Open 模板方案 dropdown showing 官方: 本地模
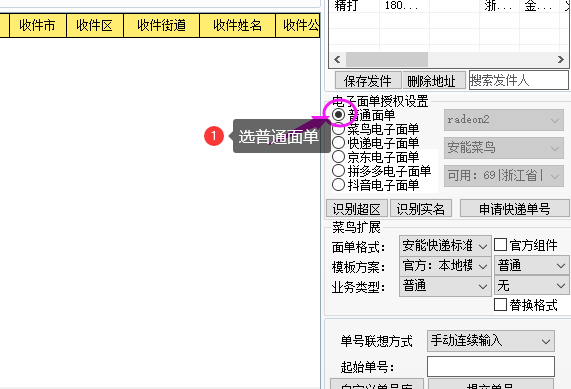Viewport: 571px width, 389px height. pos(445,266)
